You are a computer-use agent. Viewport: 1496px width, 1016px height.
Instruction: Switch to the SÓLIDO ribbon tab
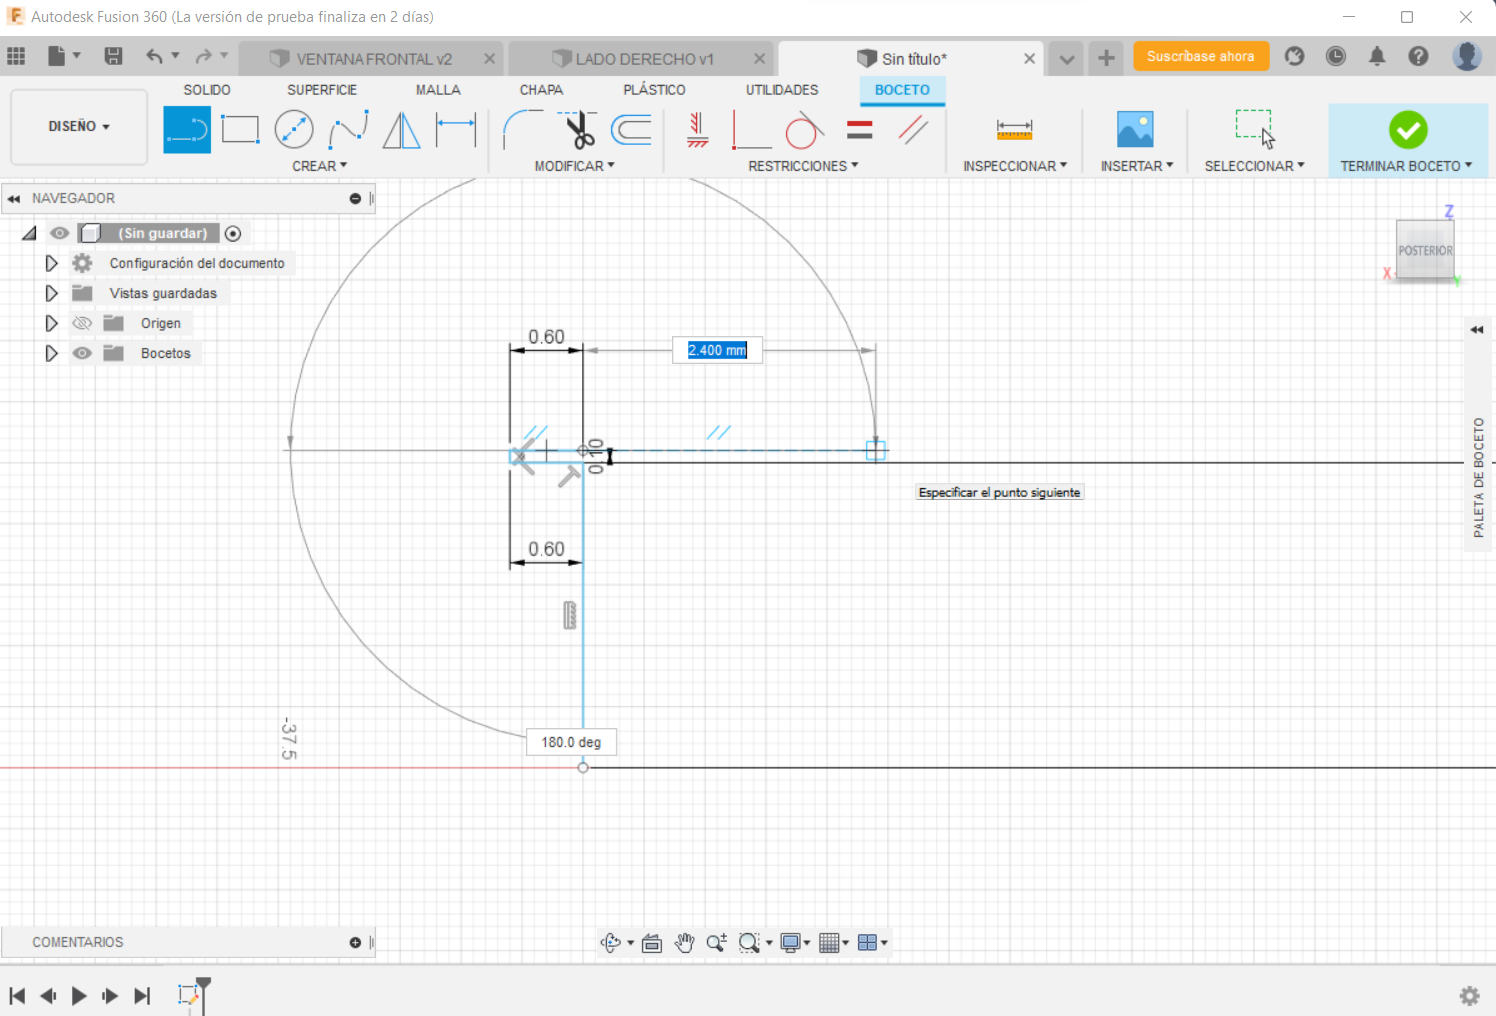[x=207, y=90]
